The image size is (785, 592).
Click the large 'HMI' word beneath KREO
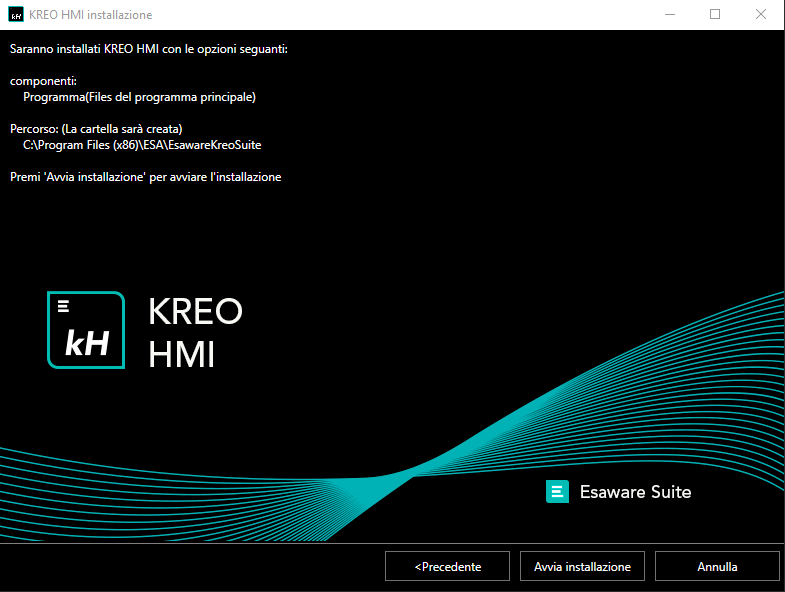[x=182, y=354]
